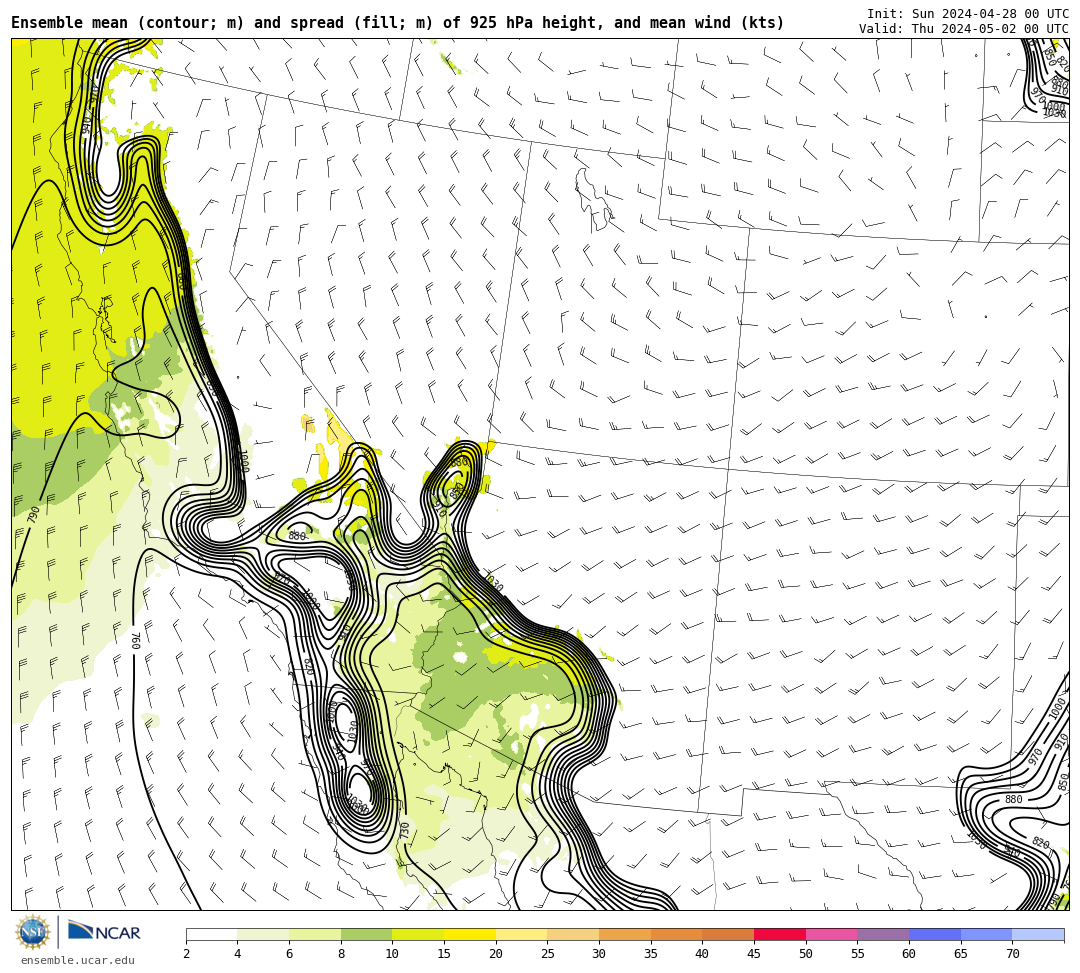
Task: Click the yellow-green 10-15 colorbar segment
Action: (x=418, y=934)
